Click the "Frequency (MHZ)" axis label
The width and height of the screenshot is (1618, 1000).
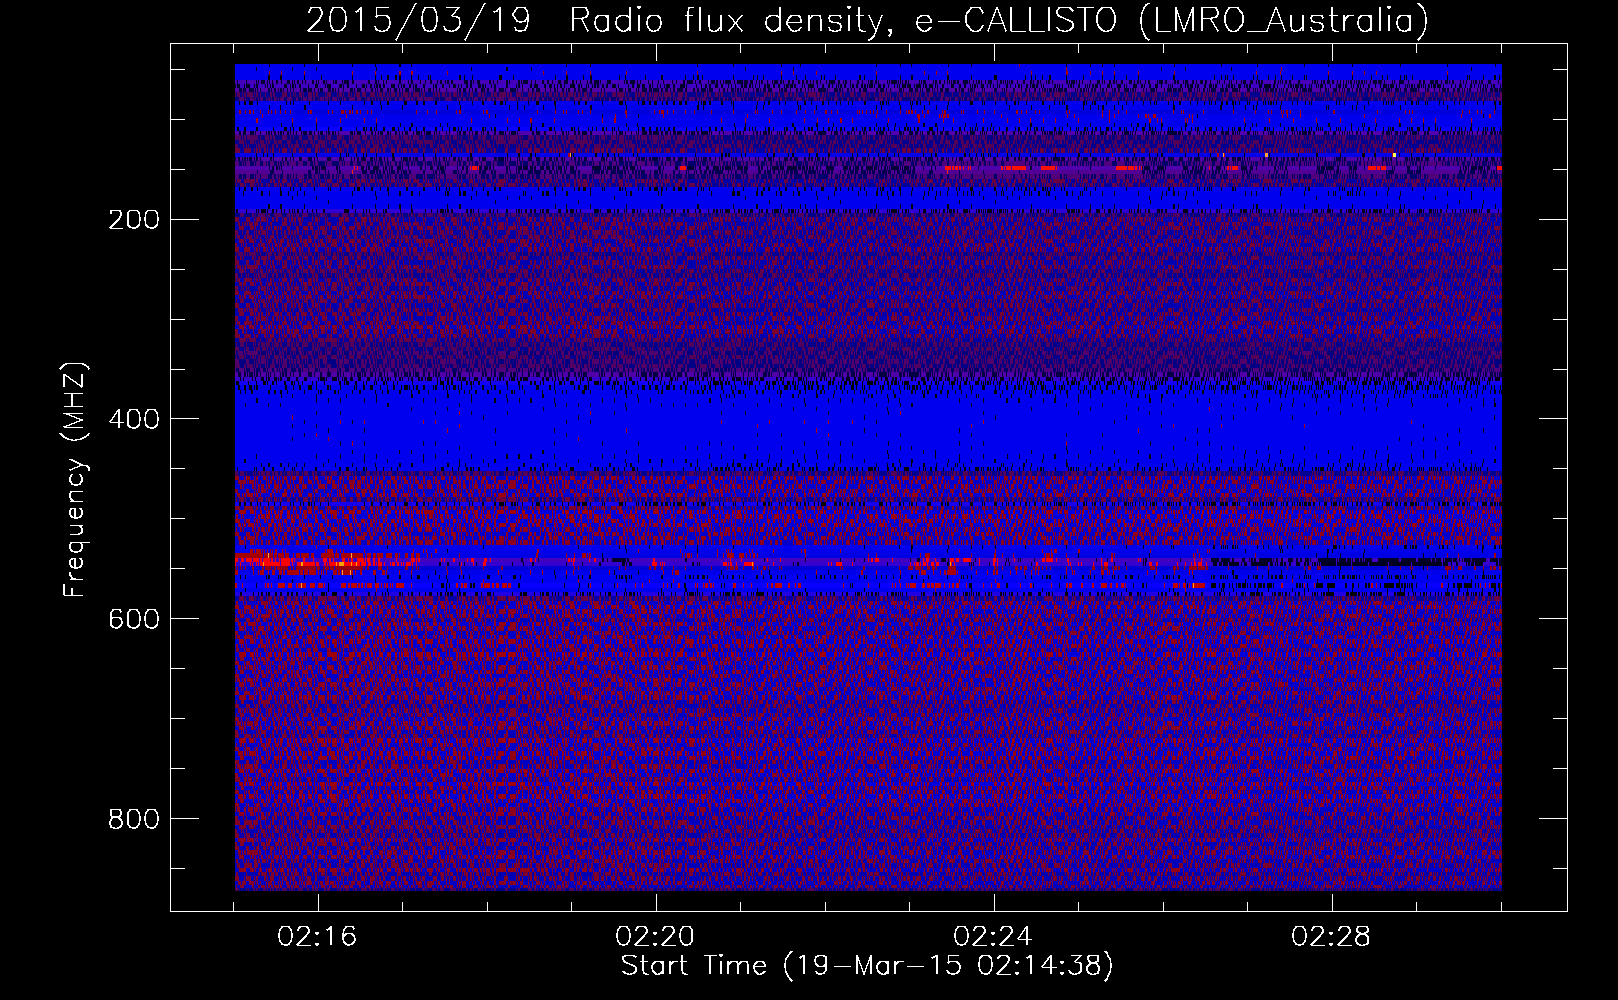75,480
